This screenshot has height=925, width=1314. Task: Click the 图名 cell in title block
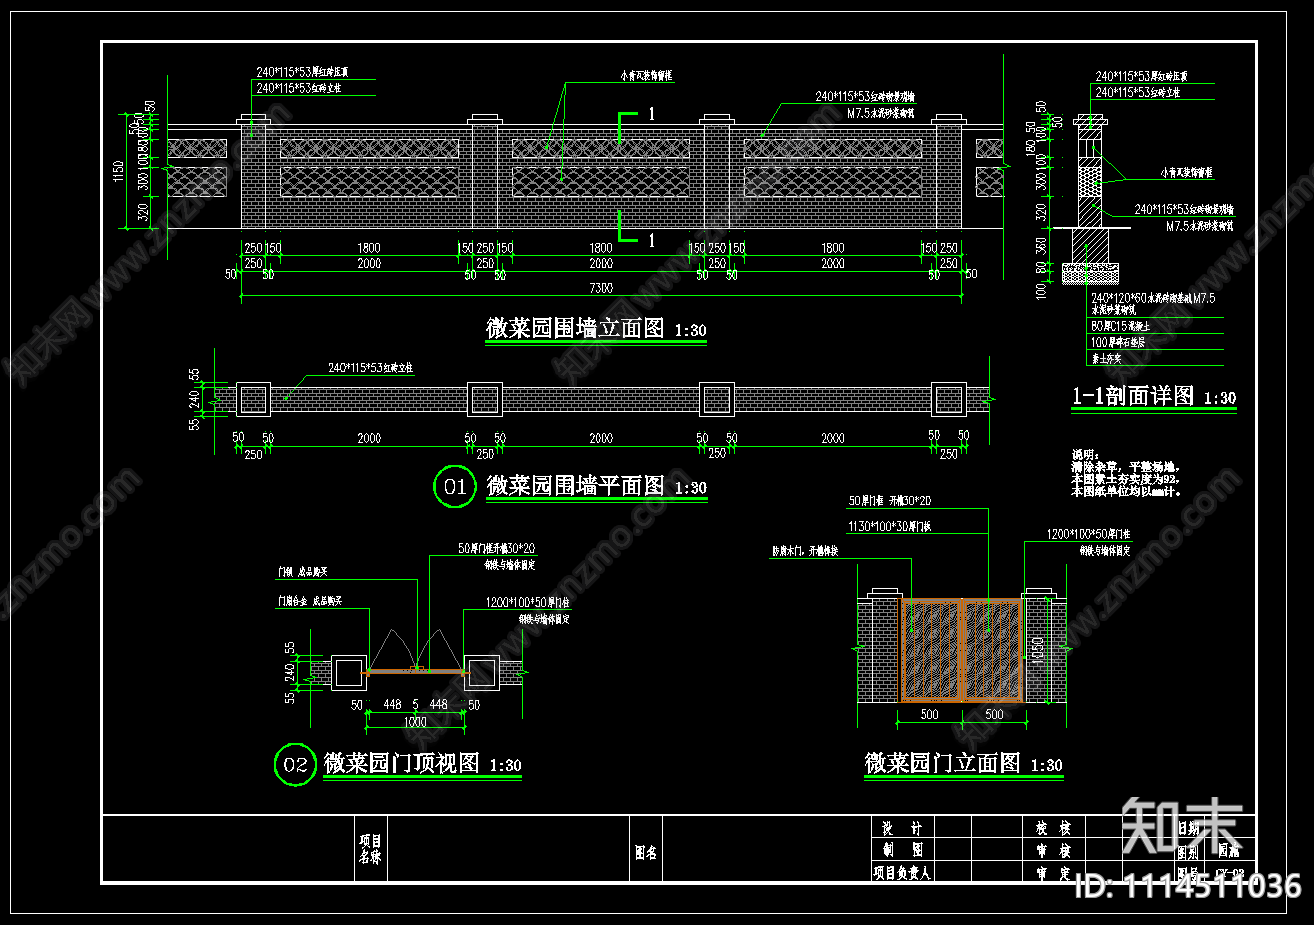pyautogui.click(x=646, y=853)
